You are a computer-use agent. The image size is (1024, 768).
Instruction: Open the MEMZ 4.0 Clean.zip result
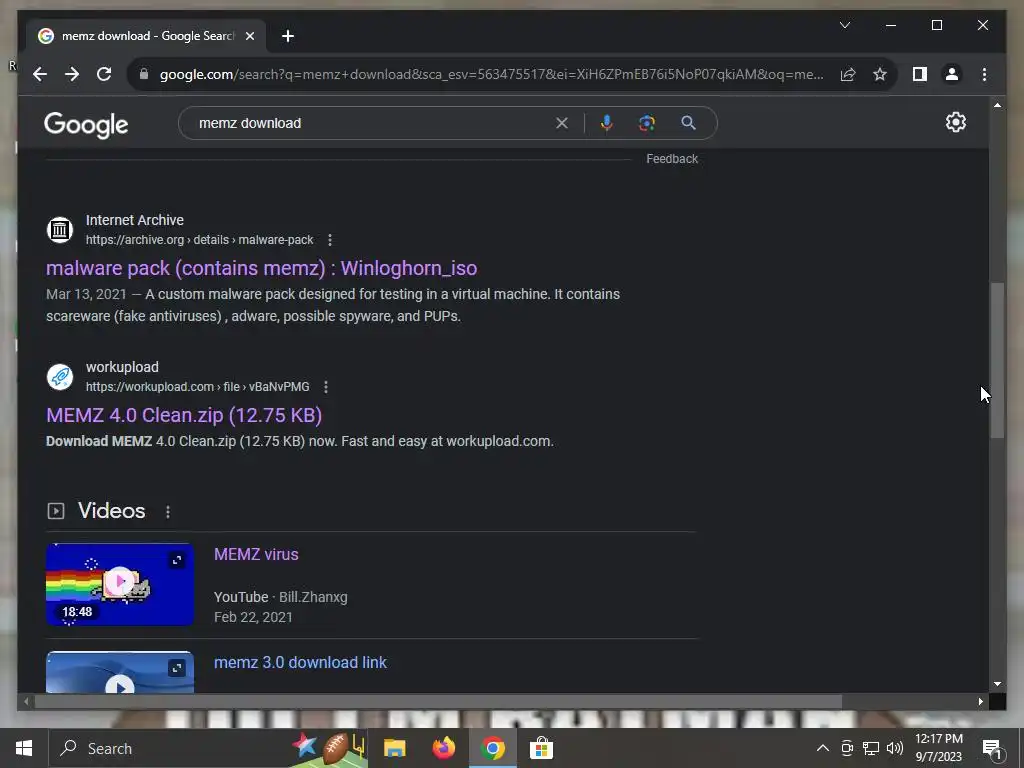pyautogui.click(x=184, y=415)
